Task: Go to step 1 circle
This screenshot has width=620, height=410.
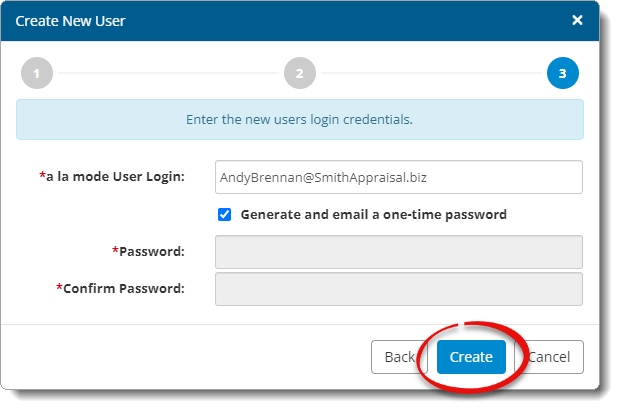Action: [x=37, y=73]
